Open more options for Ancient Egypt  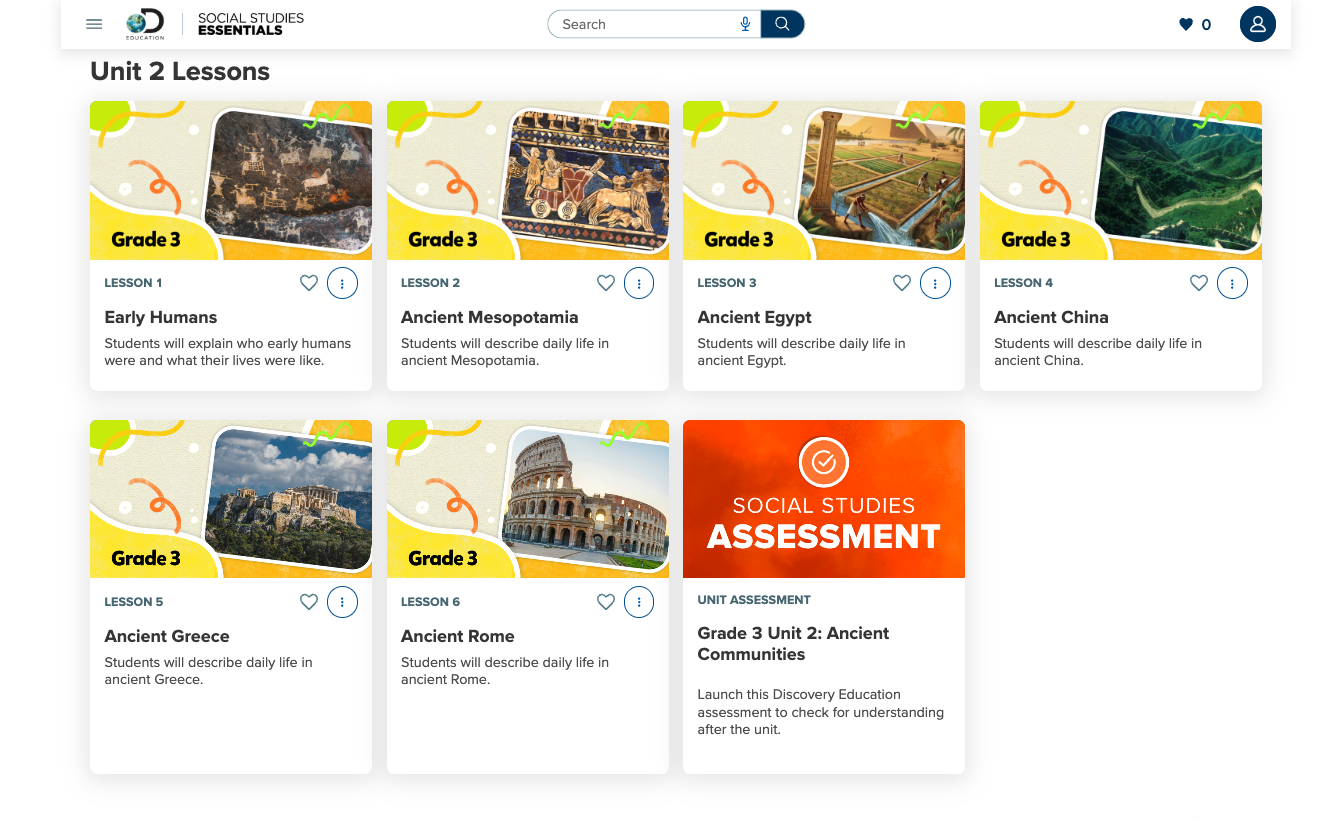pyautogui.click(x=935, y=283)
